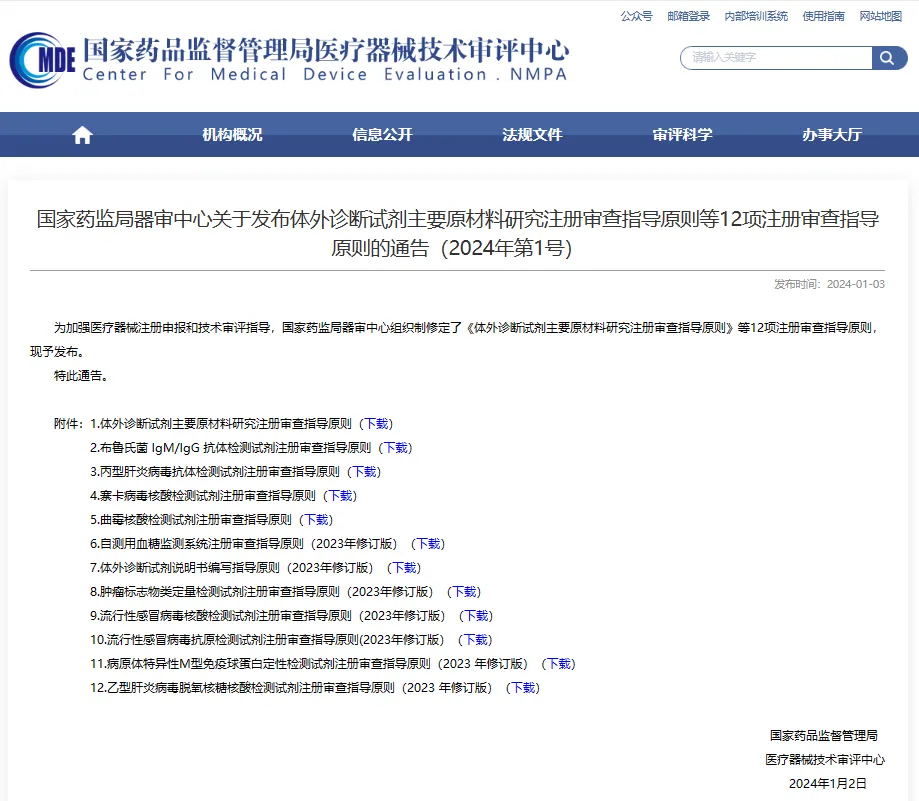Screen dimensions: 919x801
Task: Download attachment 3 丙型肝炎病毒抗体检测试剂
Action: pos(364,472)
